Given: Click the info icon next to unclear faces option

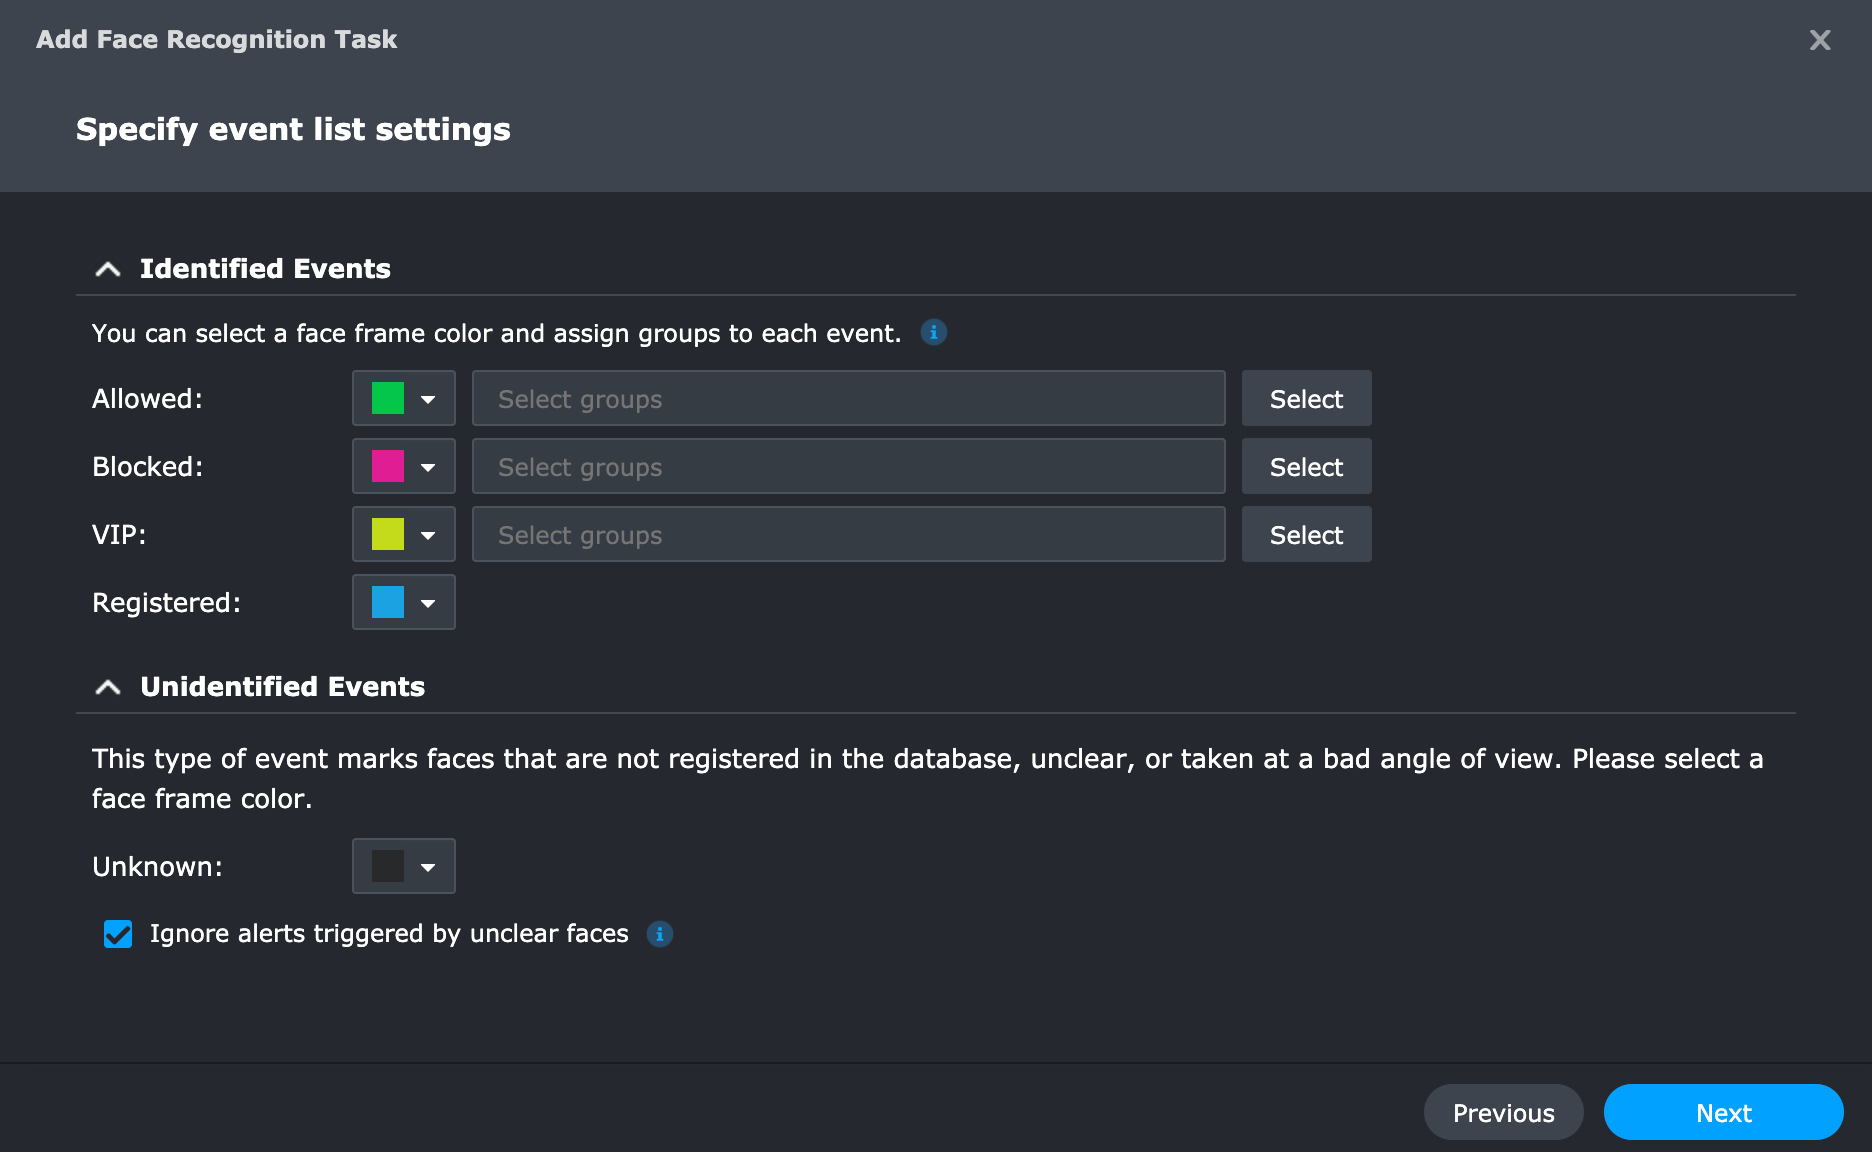Looking at the screenshot, I should point(660,934).
